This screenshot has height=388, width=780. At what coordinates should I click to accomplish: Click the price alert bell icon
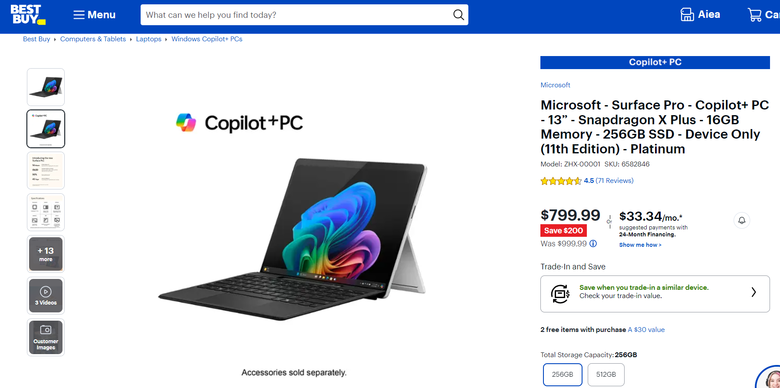(742, 220)
